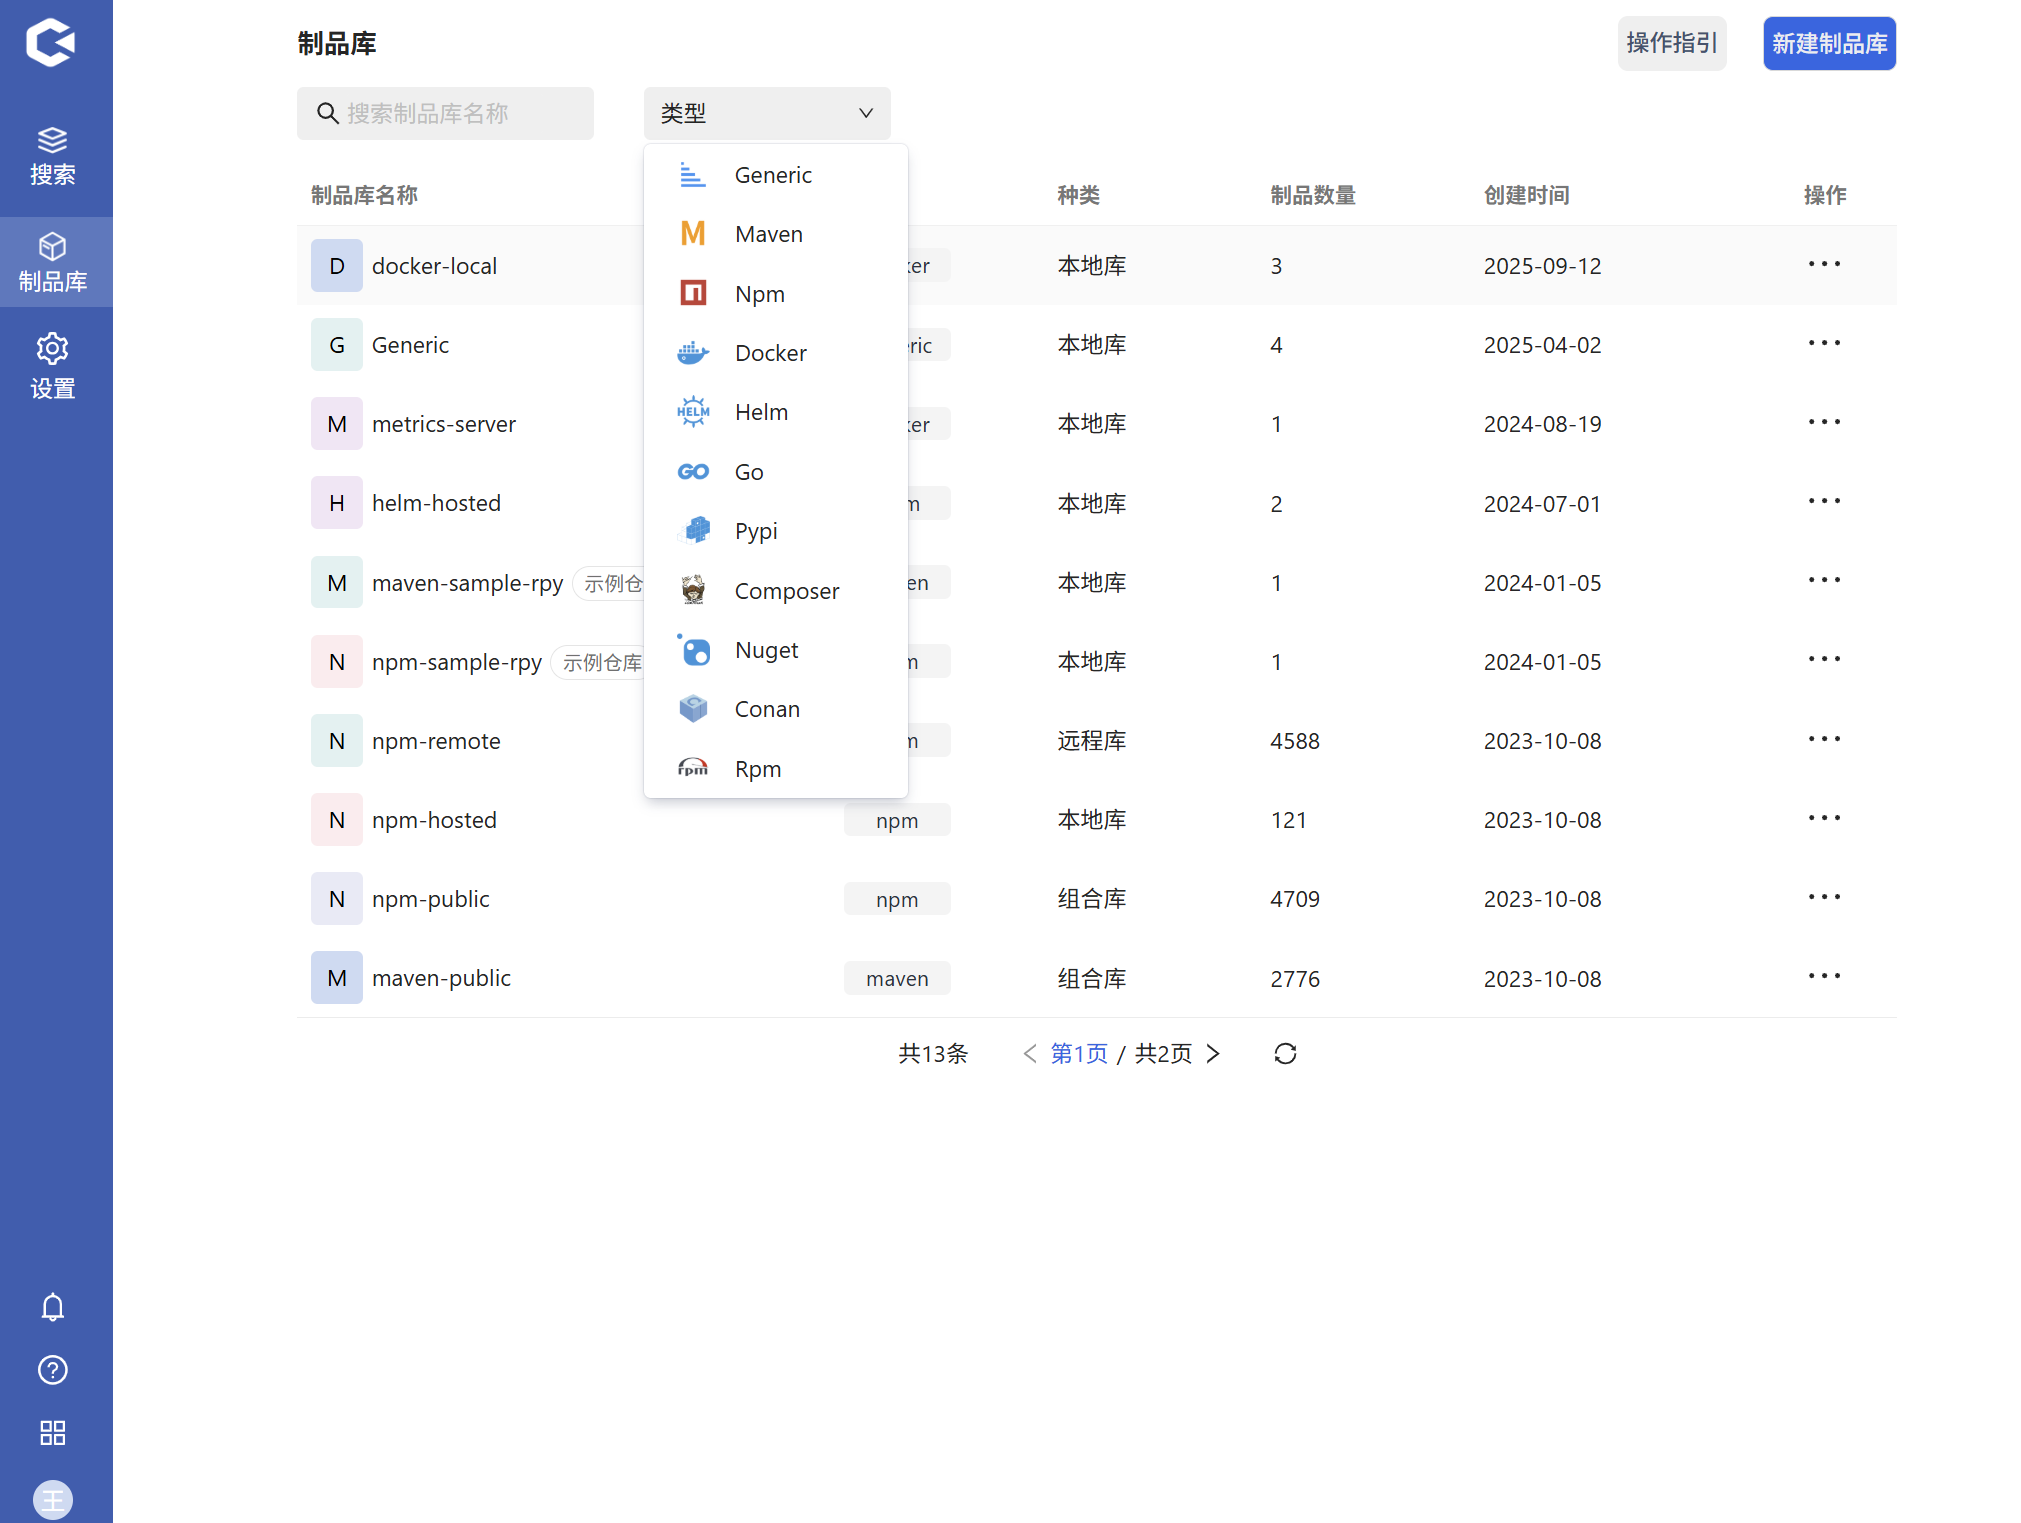Click the home logo at top-left
Screen dimensions: 2021x1523
(x=51, y=43)
